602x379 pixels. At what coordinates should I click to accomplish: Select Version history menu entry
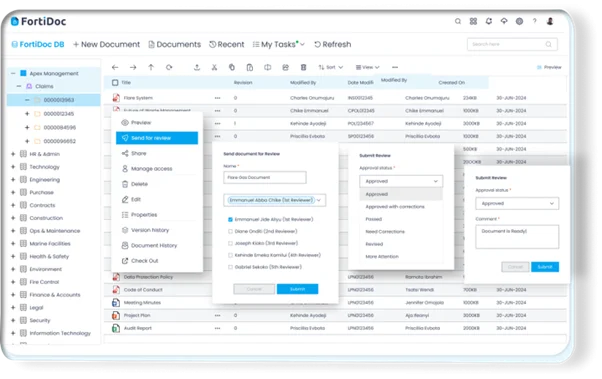pos(150,230)
